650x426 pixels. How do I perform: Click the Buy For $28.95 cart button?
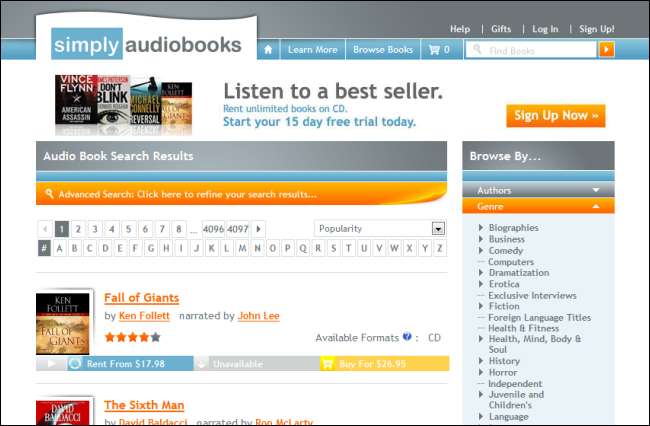[385, 364]
